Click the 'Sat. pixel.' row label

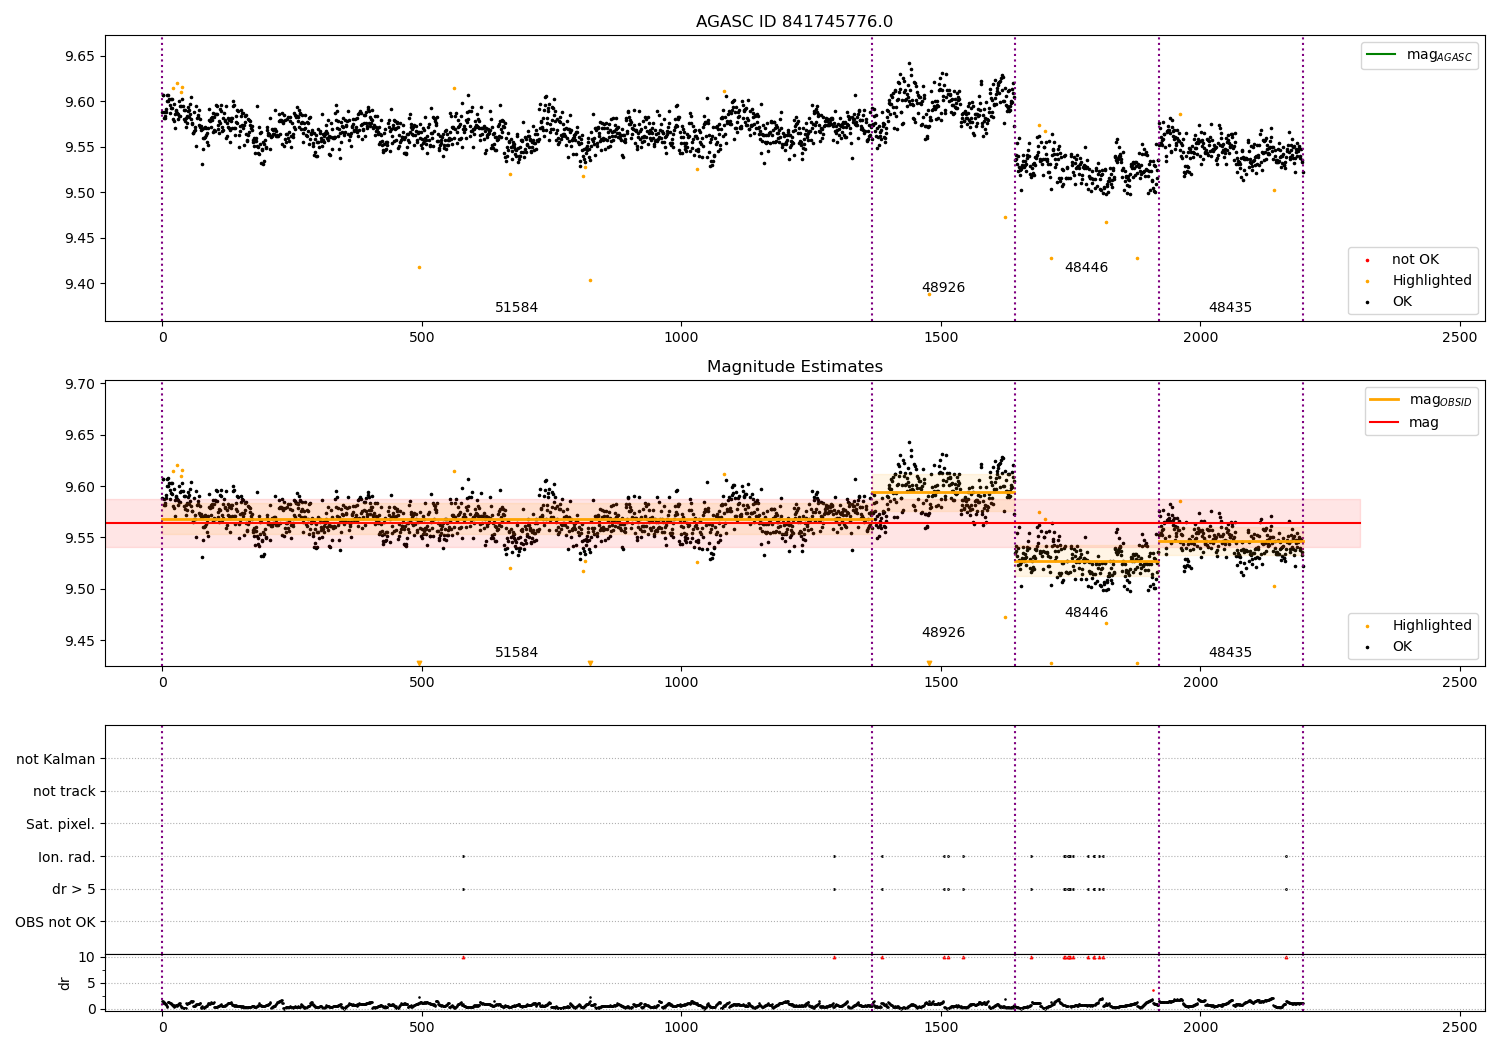(61, 825)
